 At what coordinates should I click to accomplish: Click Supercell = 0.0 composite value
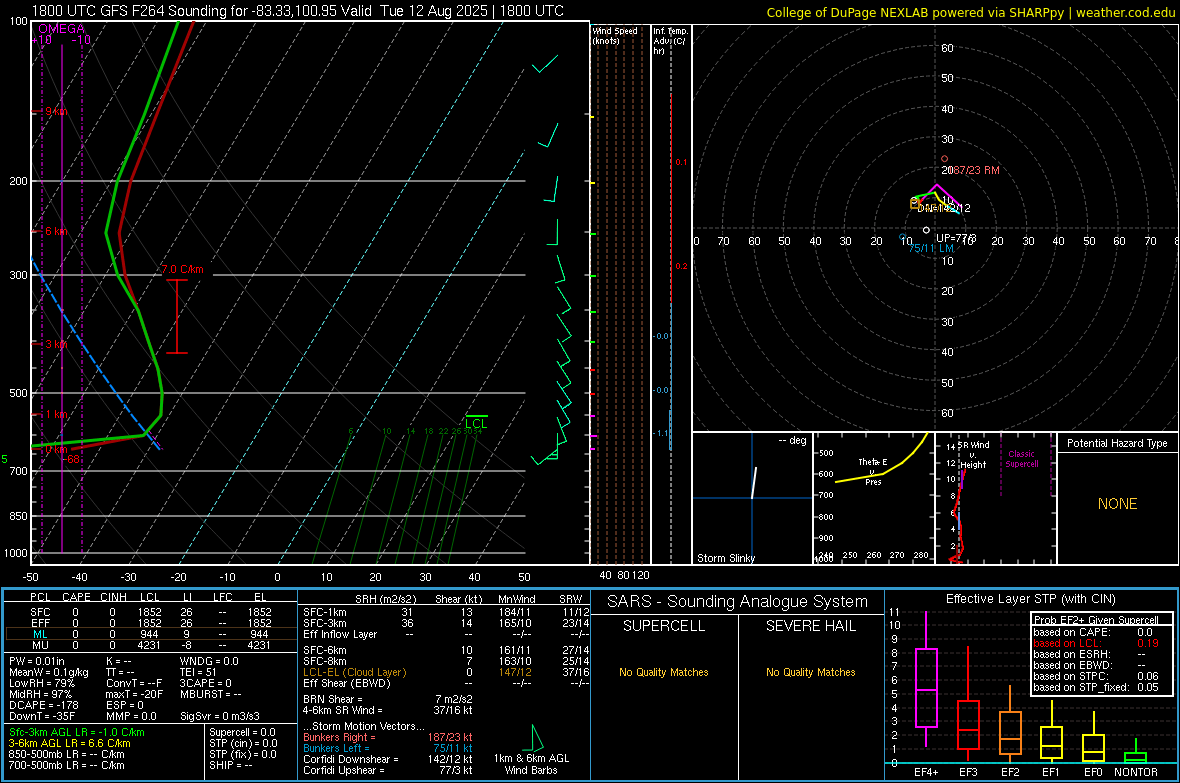point(242,732)
